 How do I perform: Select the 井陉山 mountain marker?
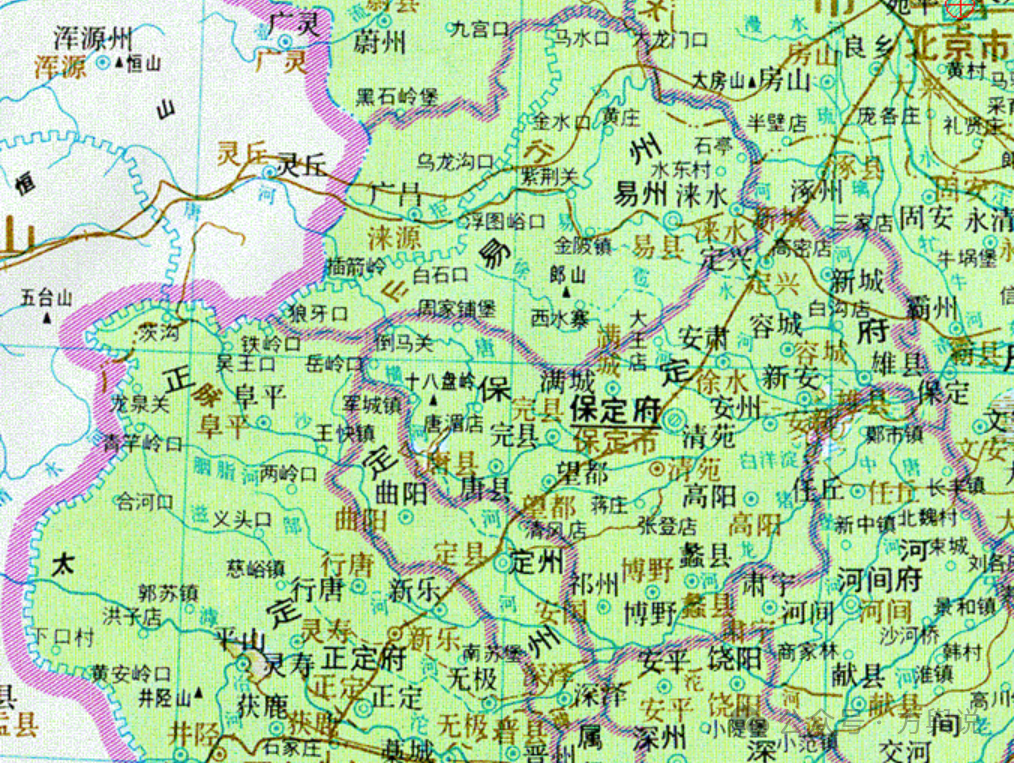click(x=198, y=694)
